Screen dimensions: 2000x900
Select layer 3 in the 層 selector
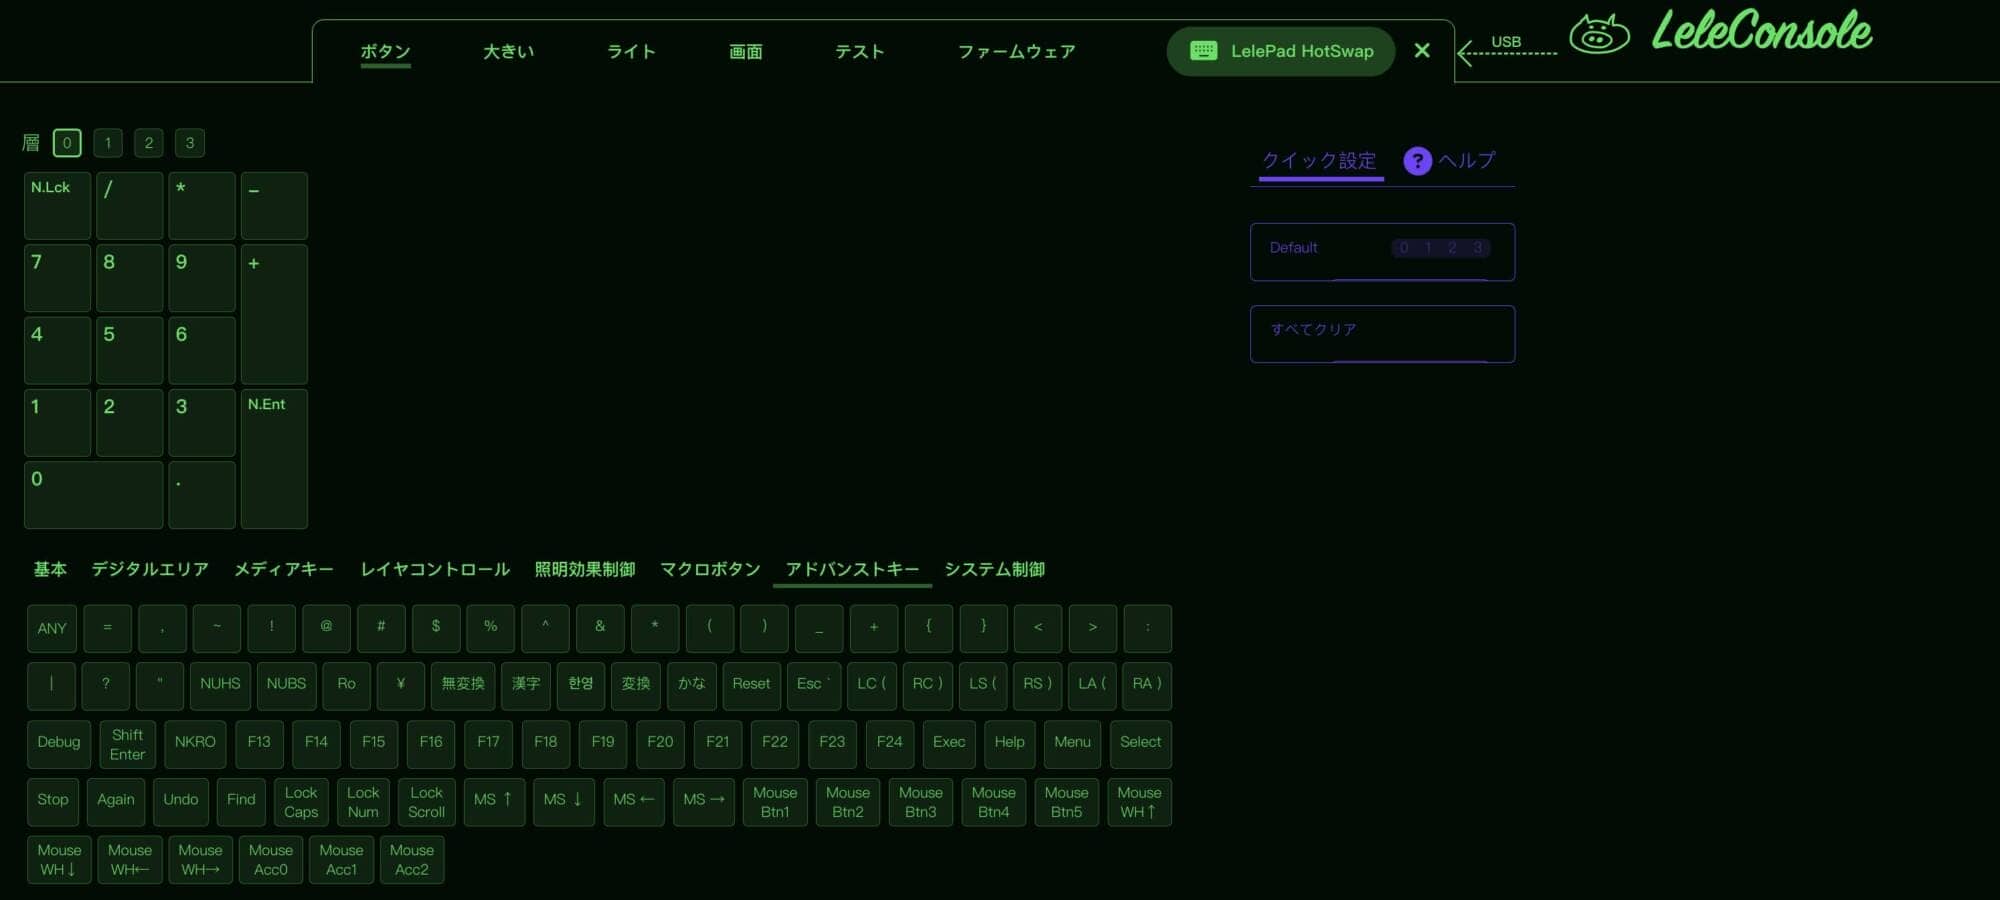point(189,142)
